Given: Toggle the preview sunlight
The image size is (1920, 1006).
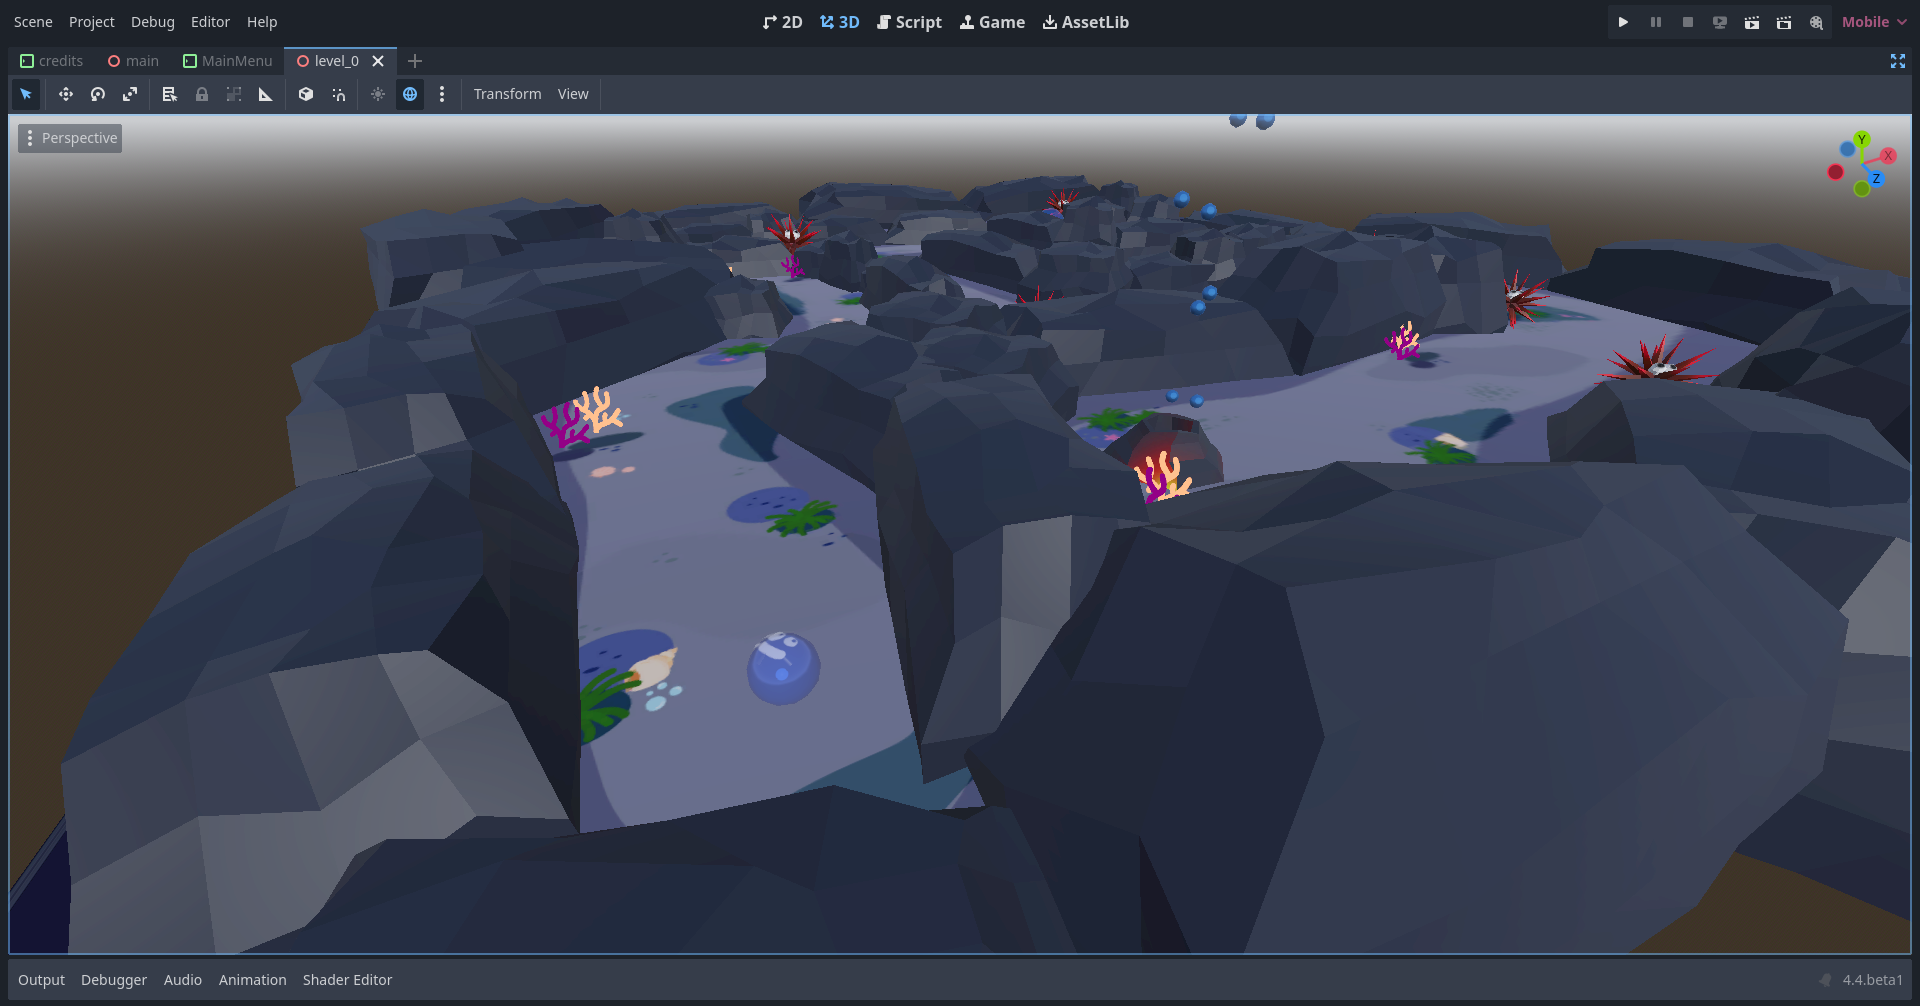Looking at the screenshot, I should coord(378,94).
